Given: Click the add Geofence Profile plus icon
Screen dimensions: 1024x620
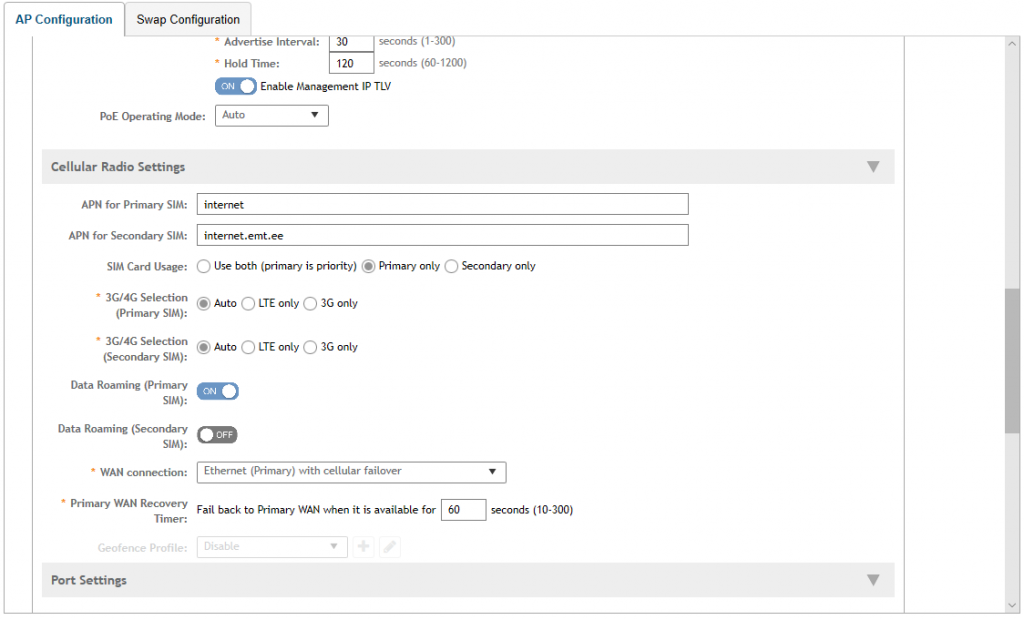Looking at the screenshot, I should 364,547.
